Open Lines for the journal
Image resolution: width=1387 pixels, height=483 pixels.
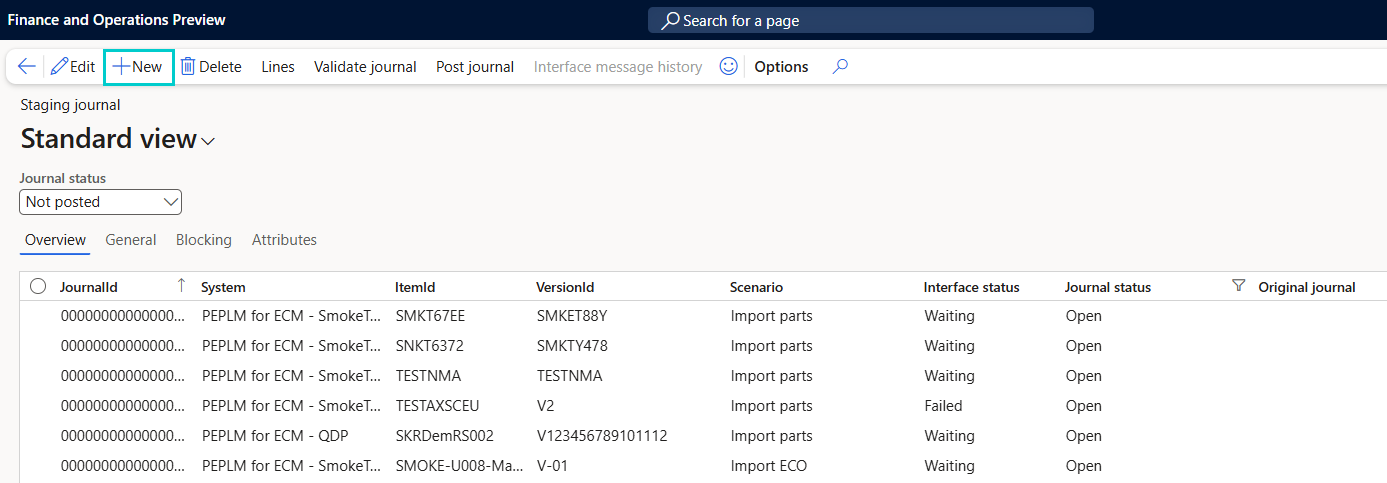point(278,67)
